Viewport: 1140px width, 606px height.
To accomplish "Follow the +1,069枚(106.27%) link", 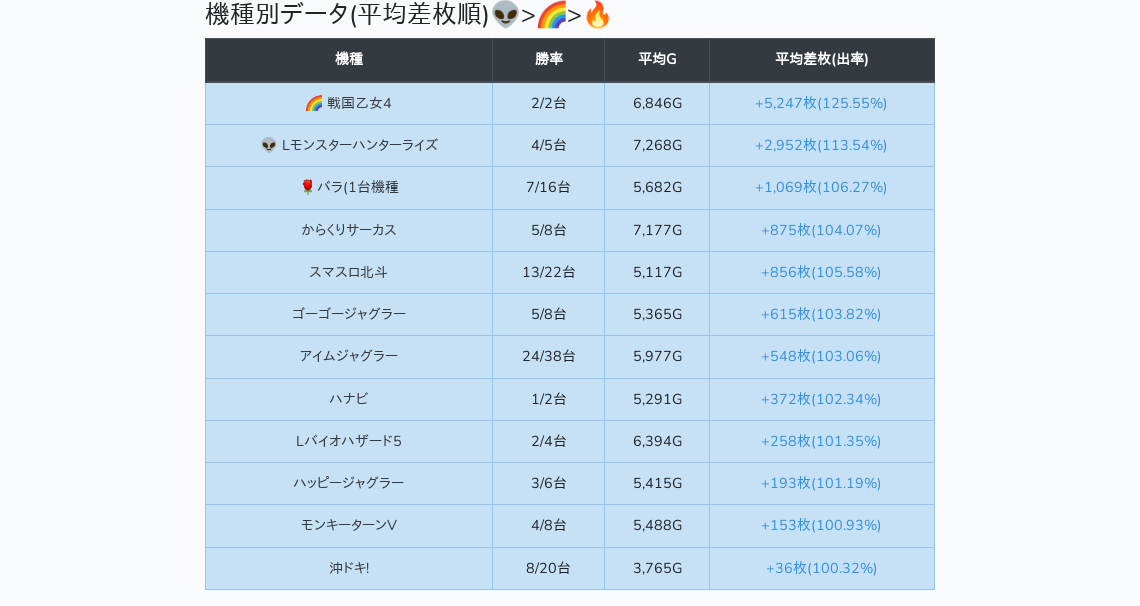I will pyautogui.click(x=821, y=187).
